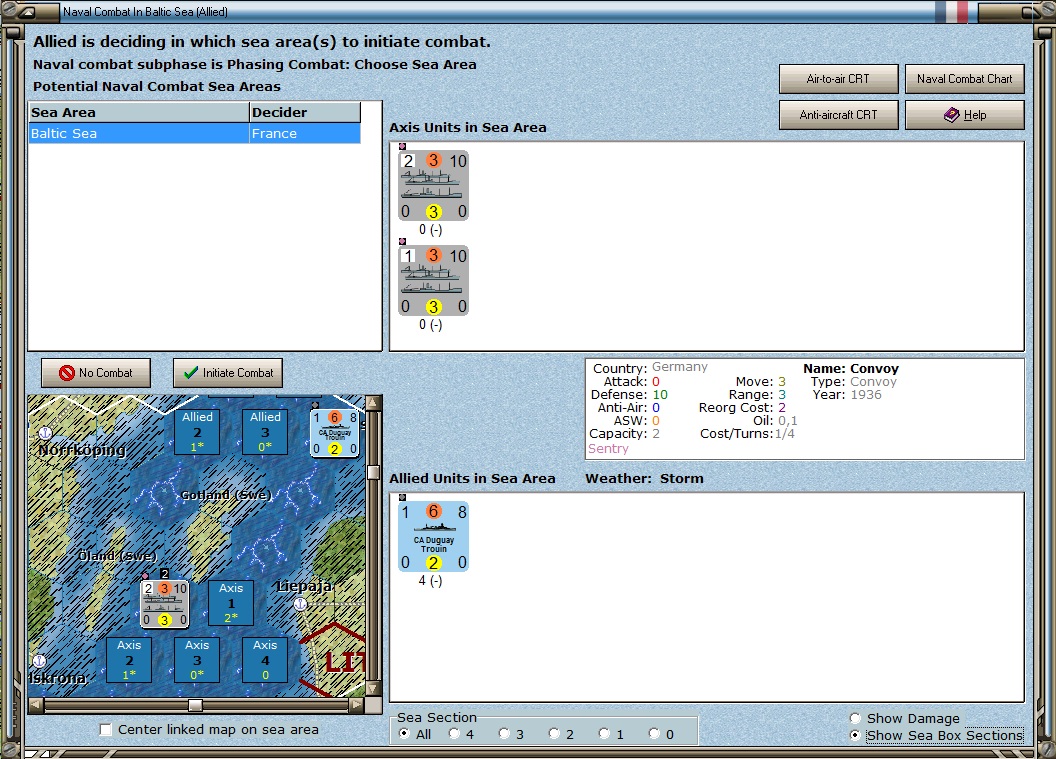The image size is (1056, 759).
Task: Click the Allied 3 sea box section on map
Action: [265, 432]
